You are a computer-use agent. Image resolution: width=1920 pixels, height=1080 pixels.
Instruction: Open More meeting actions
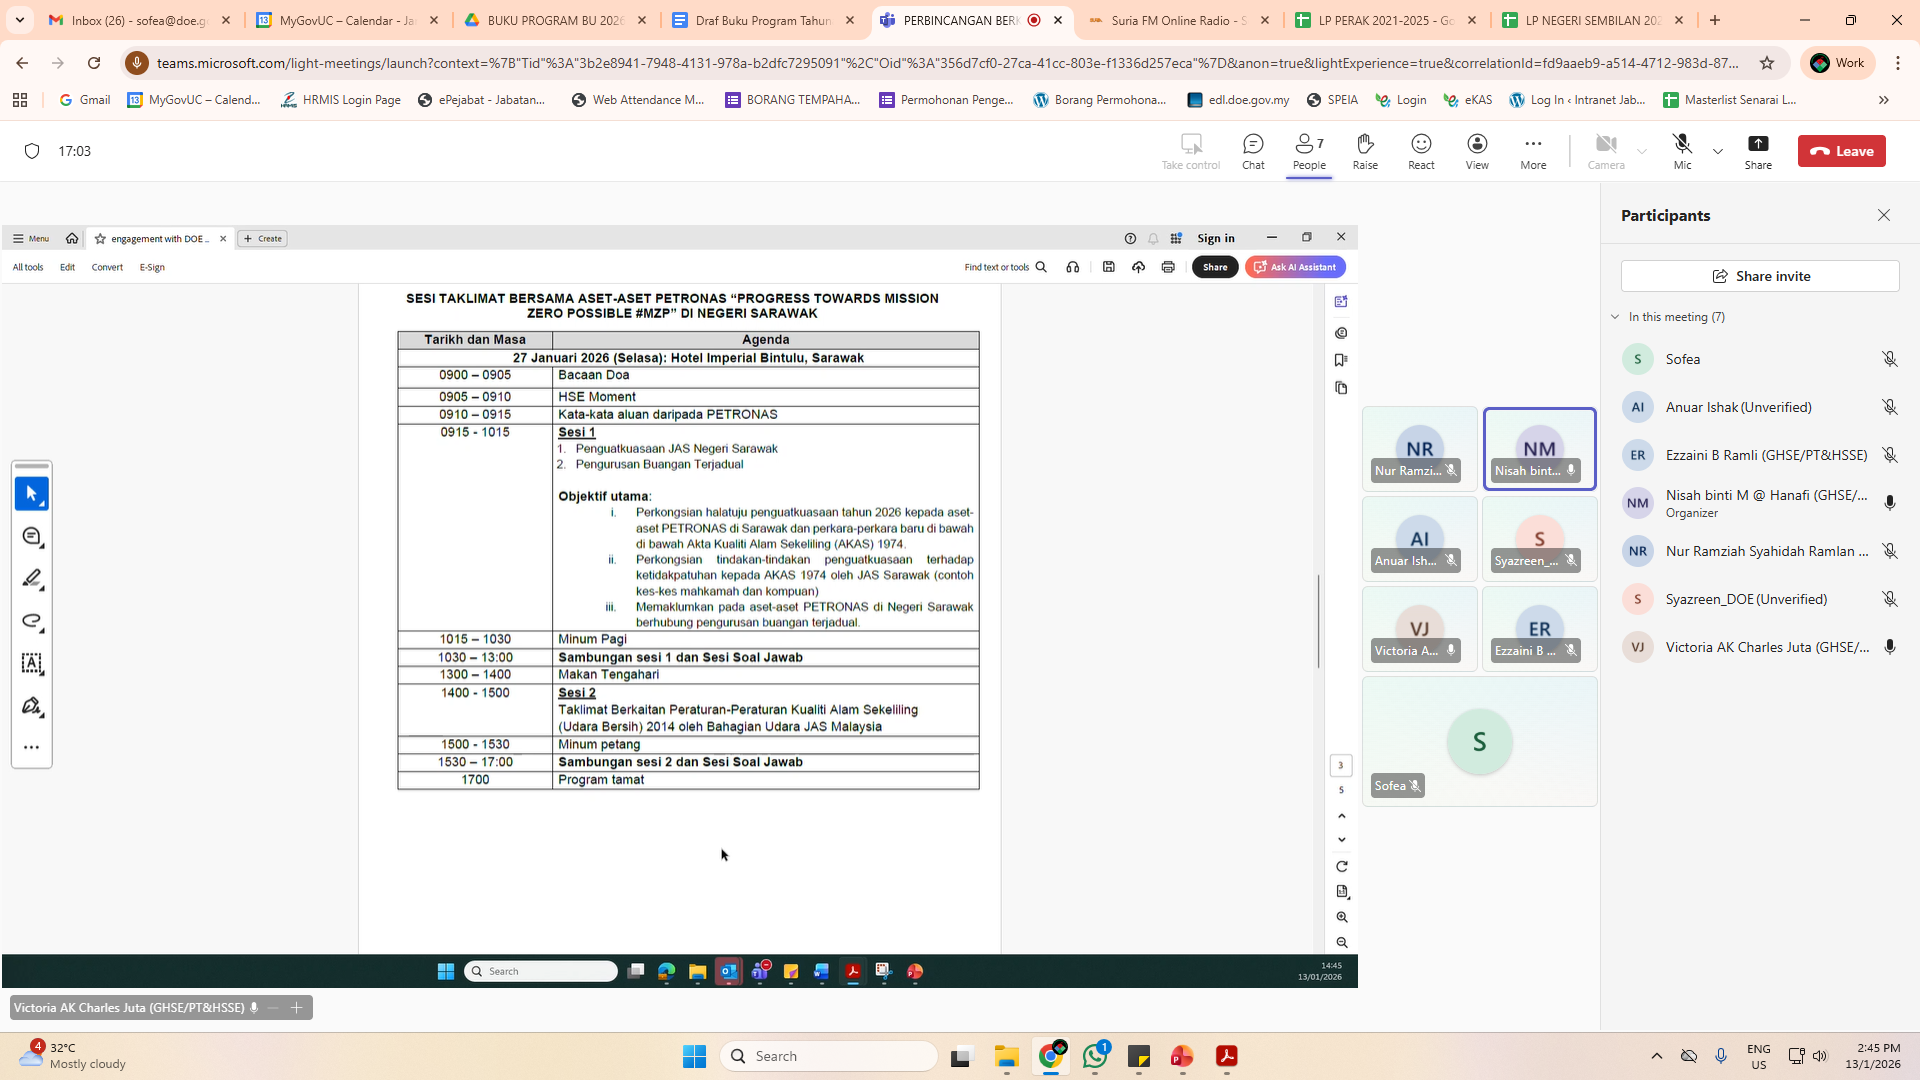1533,151
